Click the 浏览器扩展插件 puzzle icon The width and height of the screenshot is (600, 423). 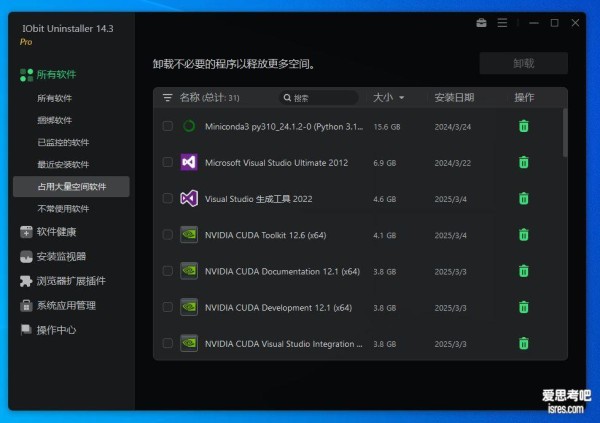point(26,281)
